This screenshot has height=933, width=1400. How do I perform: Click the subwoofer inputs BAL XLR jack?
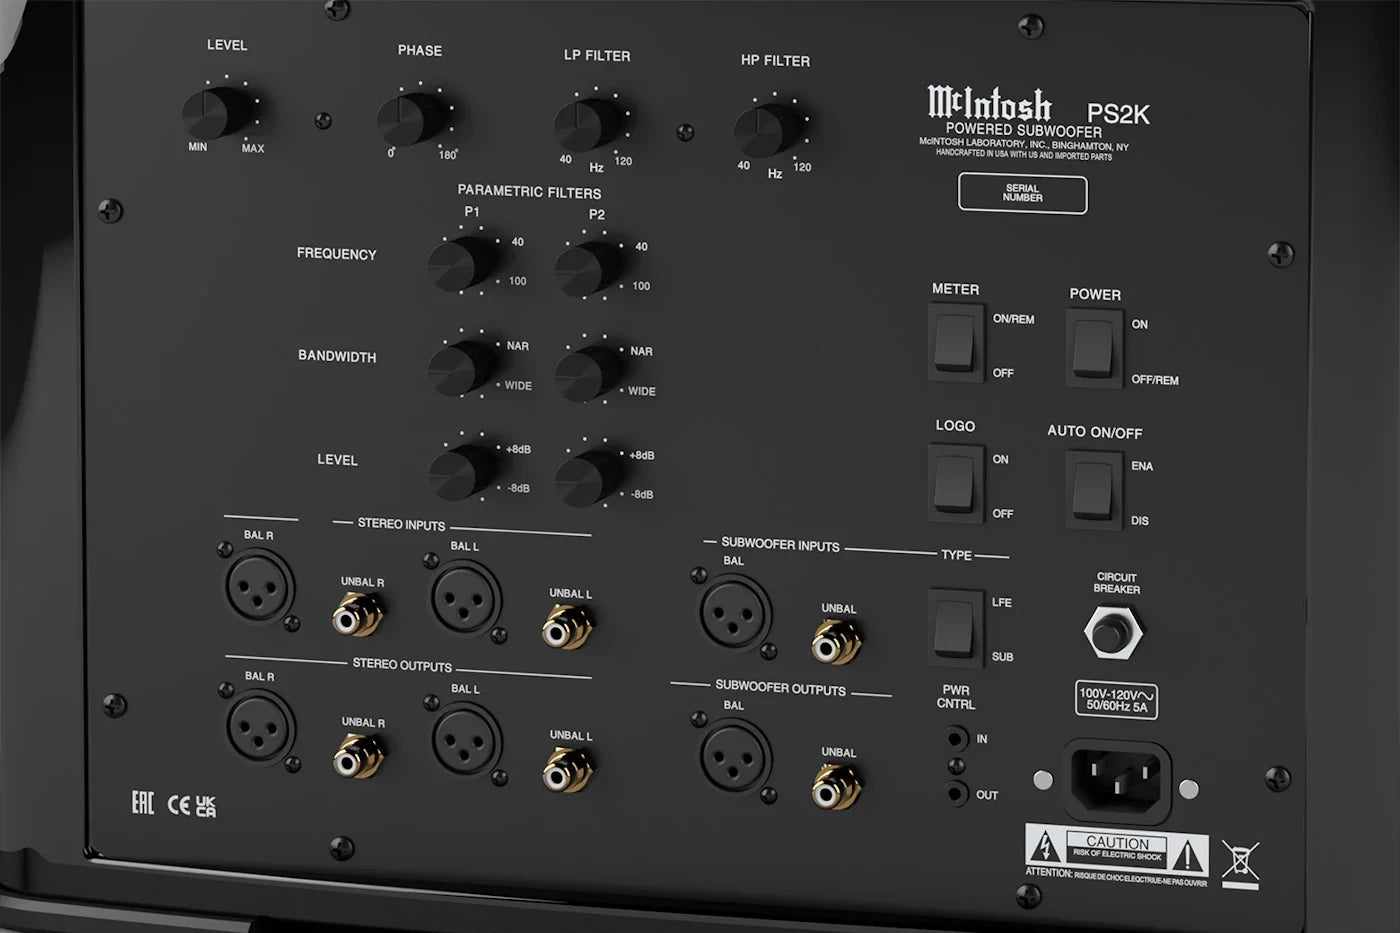[x=735, y=611]
